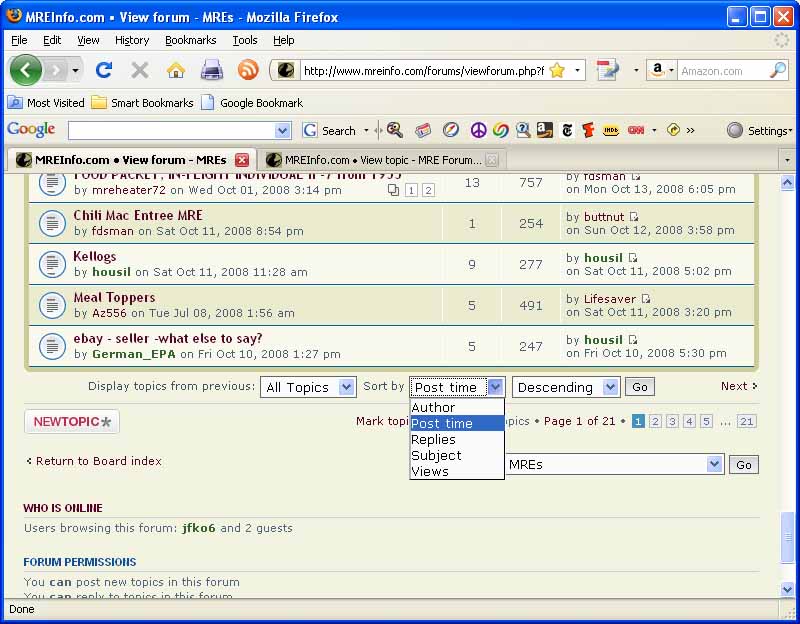Screen dimensions: 800x624
Task: Open the Bookmarks menu
Action: 190,40
